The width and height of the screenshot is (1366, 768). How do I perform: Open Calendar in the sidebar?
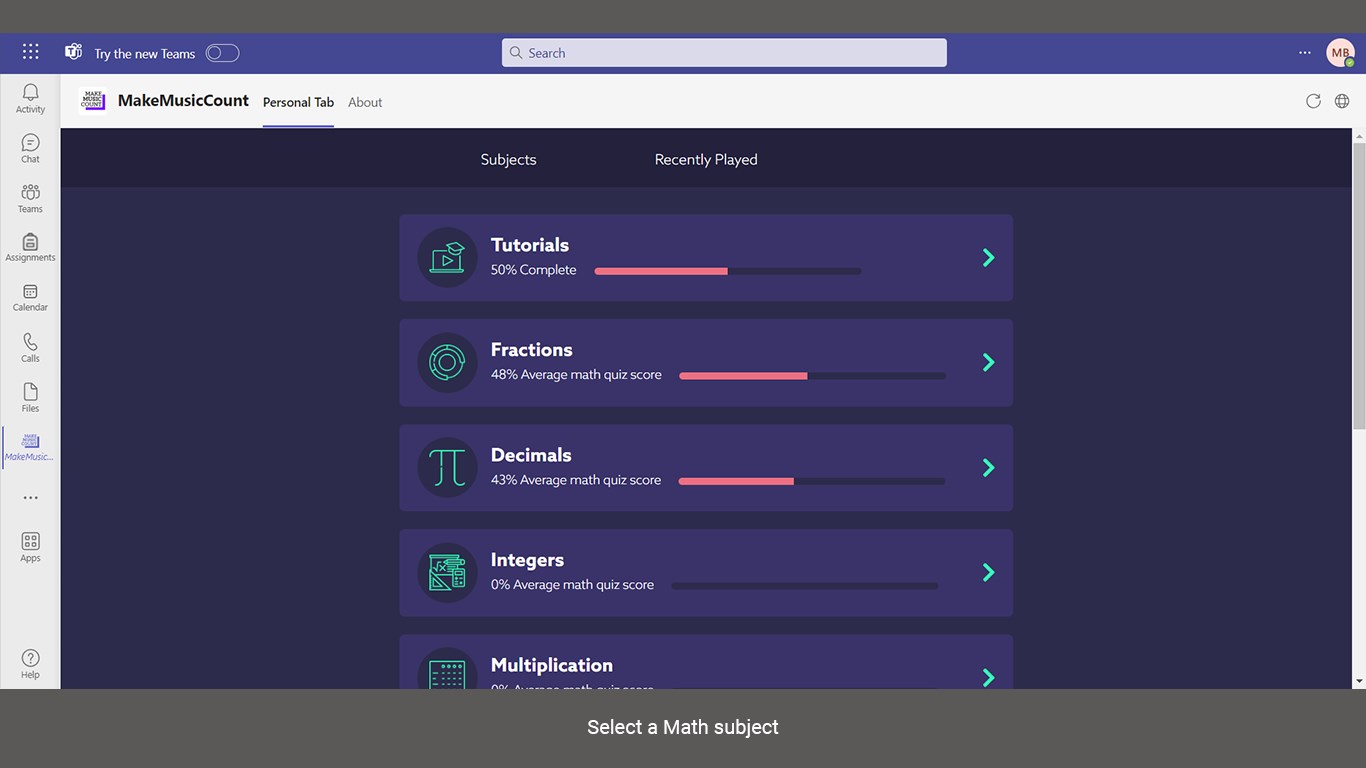coord(30,297)
